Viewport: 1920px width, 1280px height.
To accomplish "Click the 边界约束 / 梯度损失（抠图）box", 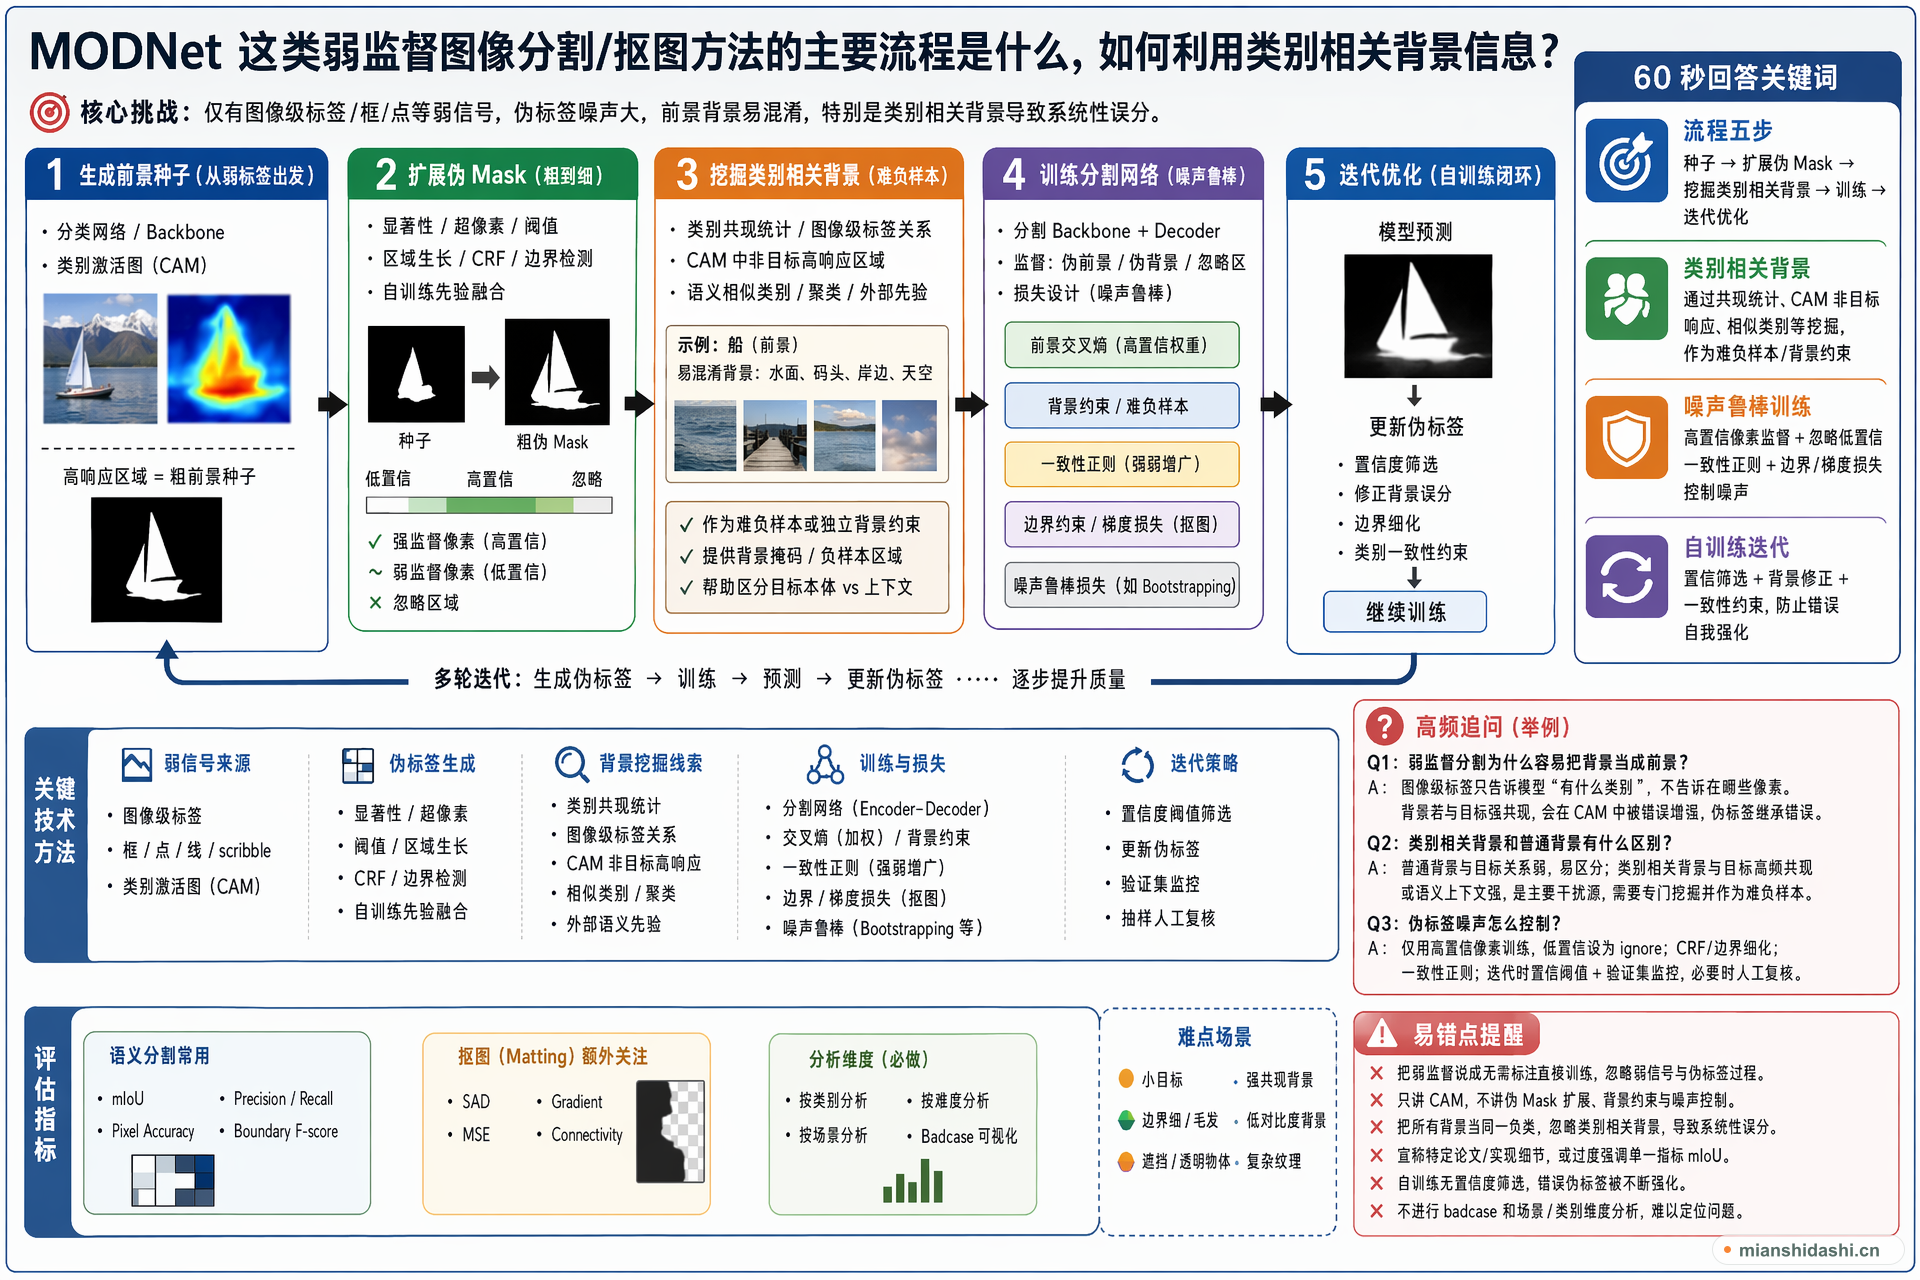I will tap(1121, 524).
